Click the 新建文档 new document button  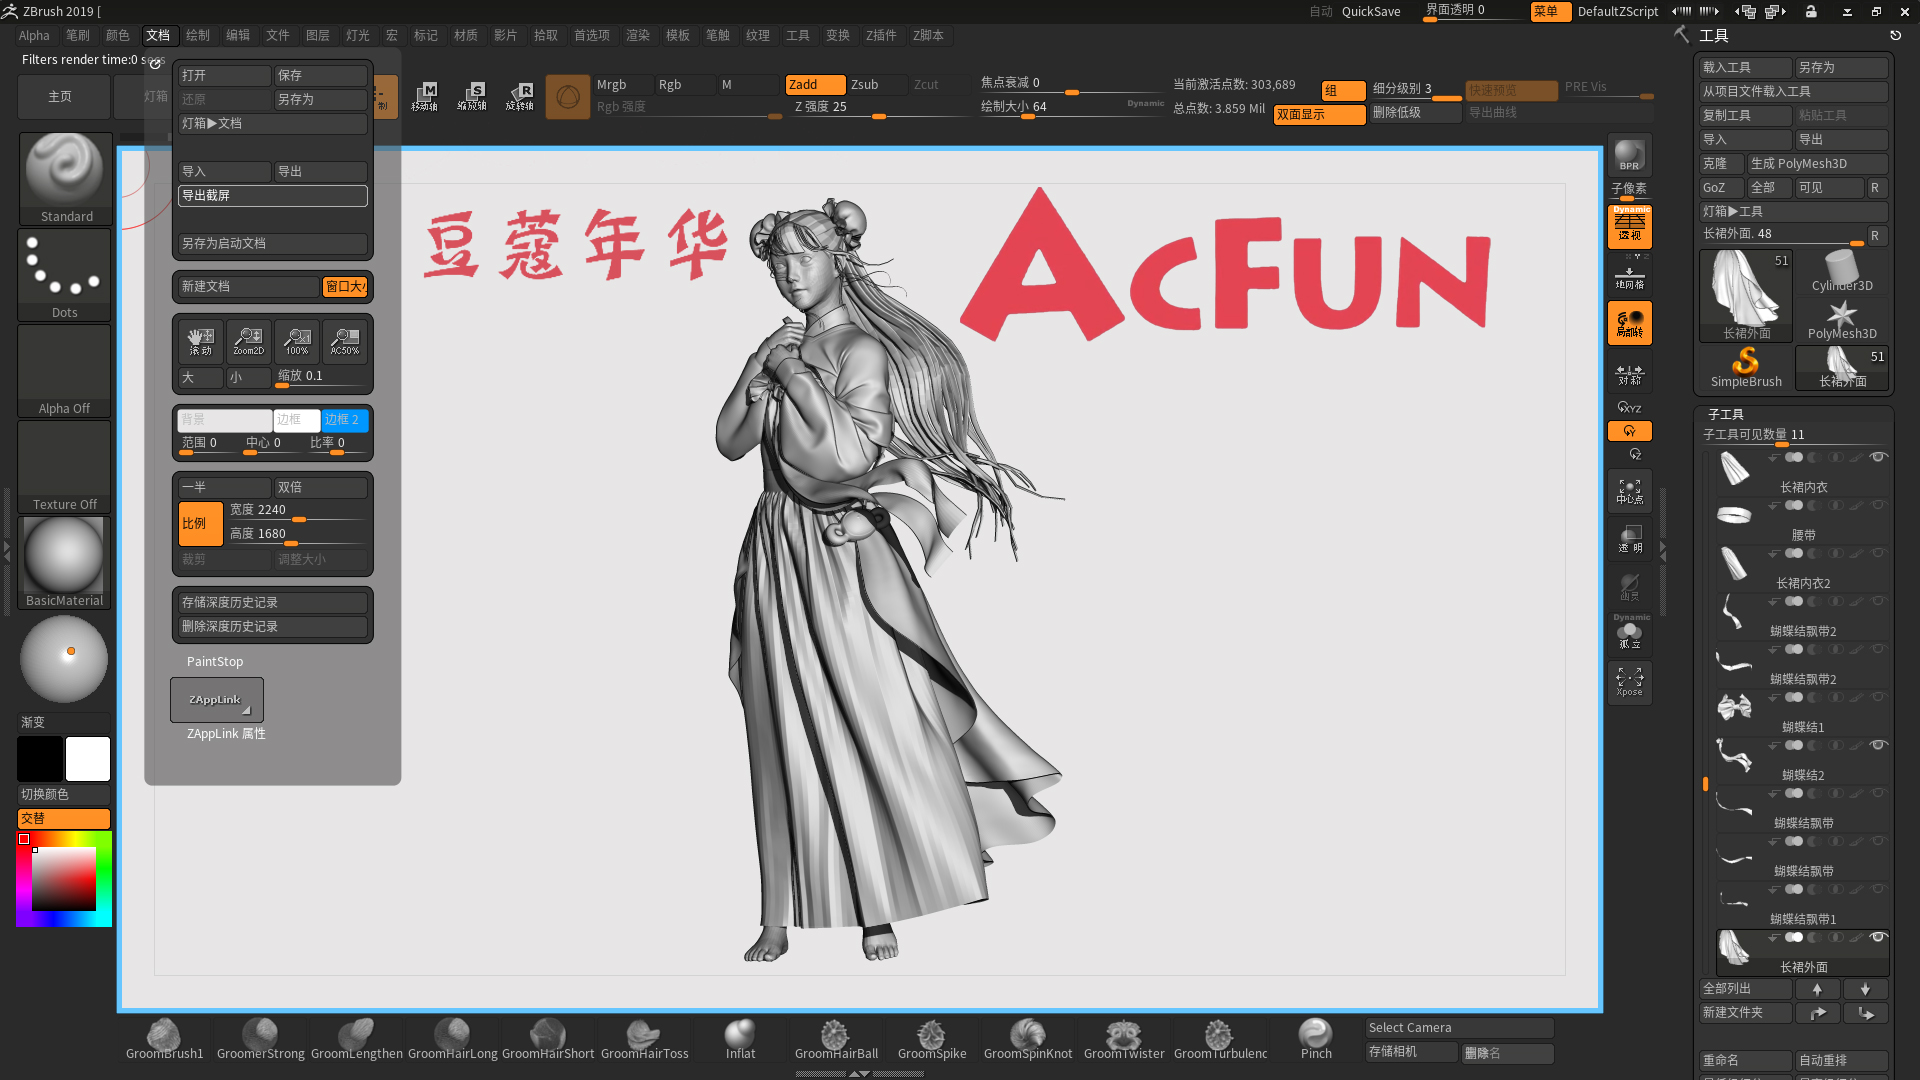[248, 287]
